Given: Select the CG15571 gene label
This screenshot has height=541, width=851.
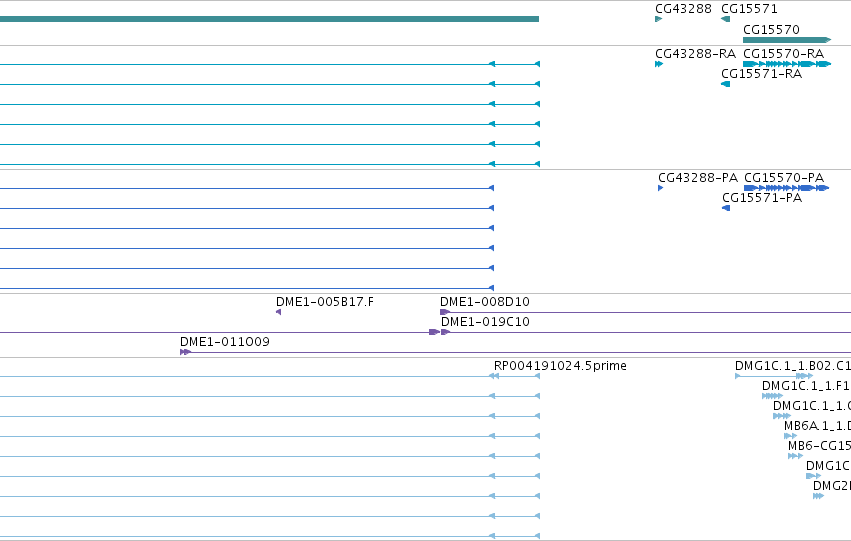Looking at the screenshot, I should click(749, 9).
